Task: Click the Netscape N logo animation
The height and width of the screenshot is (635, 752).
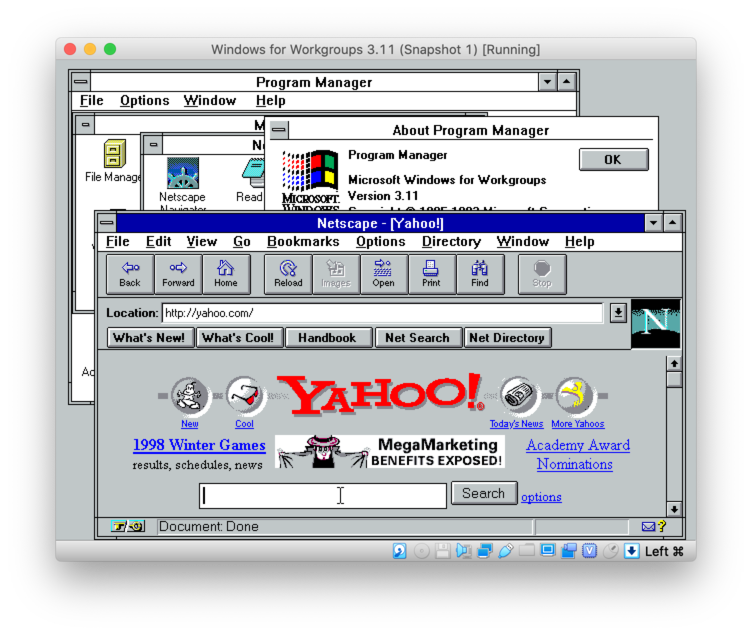Action: [x=655, y=324]
